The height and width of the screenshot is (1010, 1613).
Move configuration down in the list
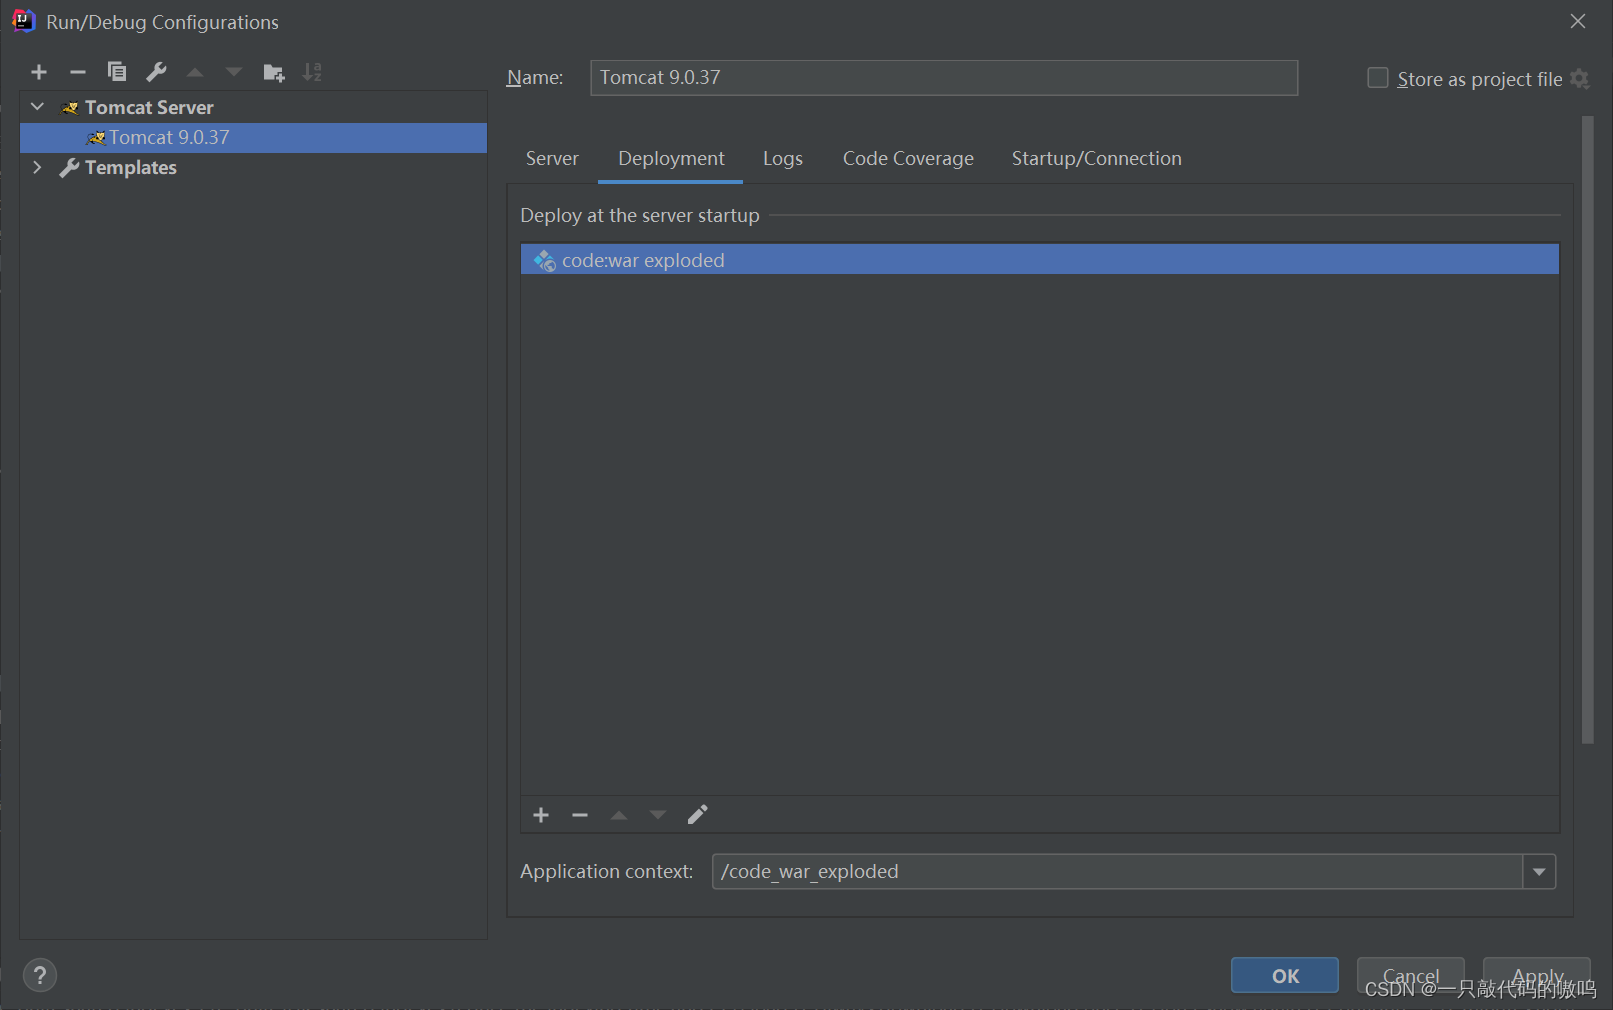click(234, 72)
